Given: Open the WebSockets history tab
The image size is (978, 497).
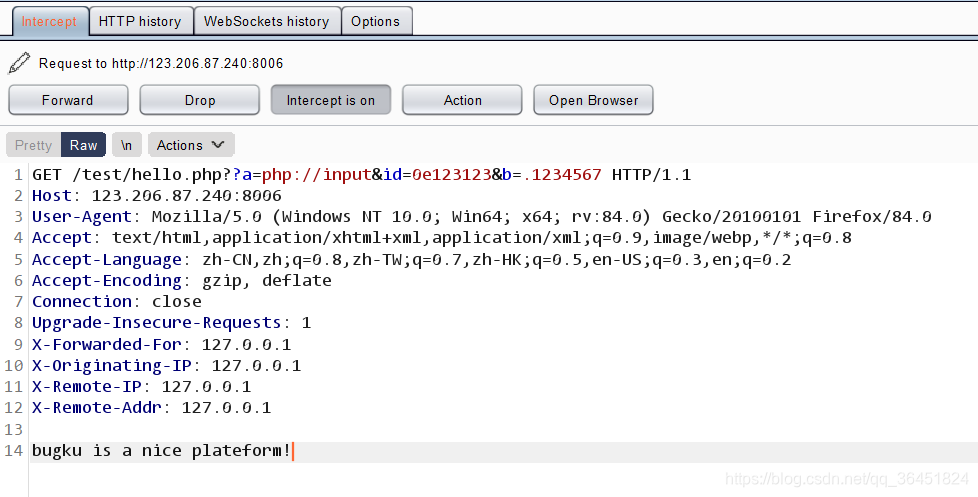Looking at the screenshot, I should click(267, 21).
